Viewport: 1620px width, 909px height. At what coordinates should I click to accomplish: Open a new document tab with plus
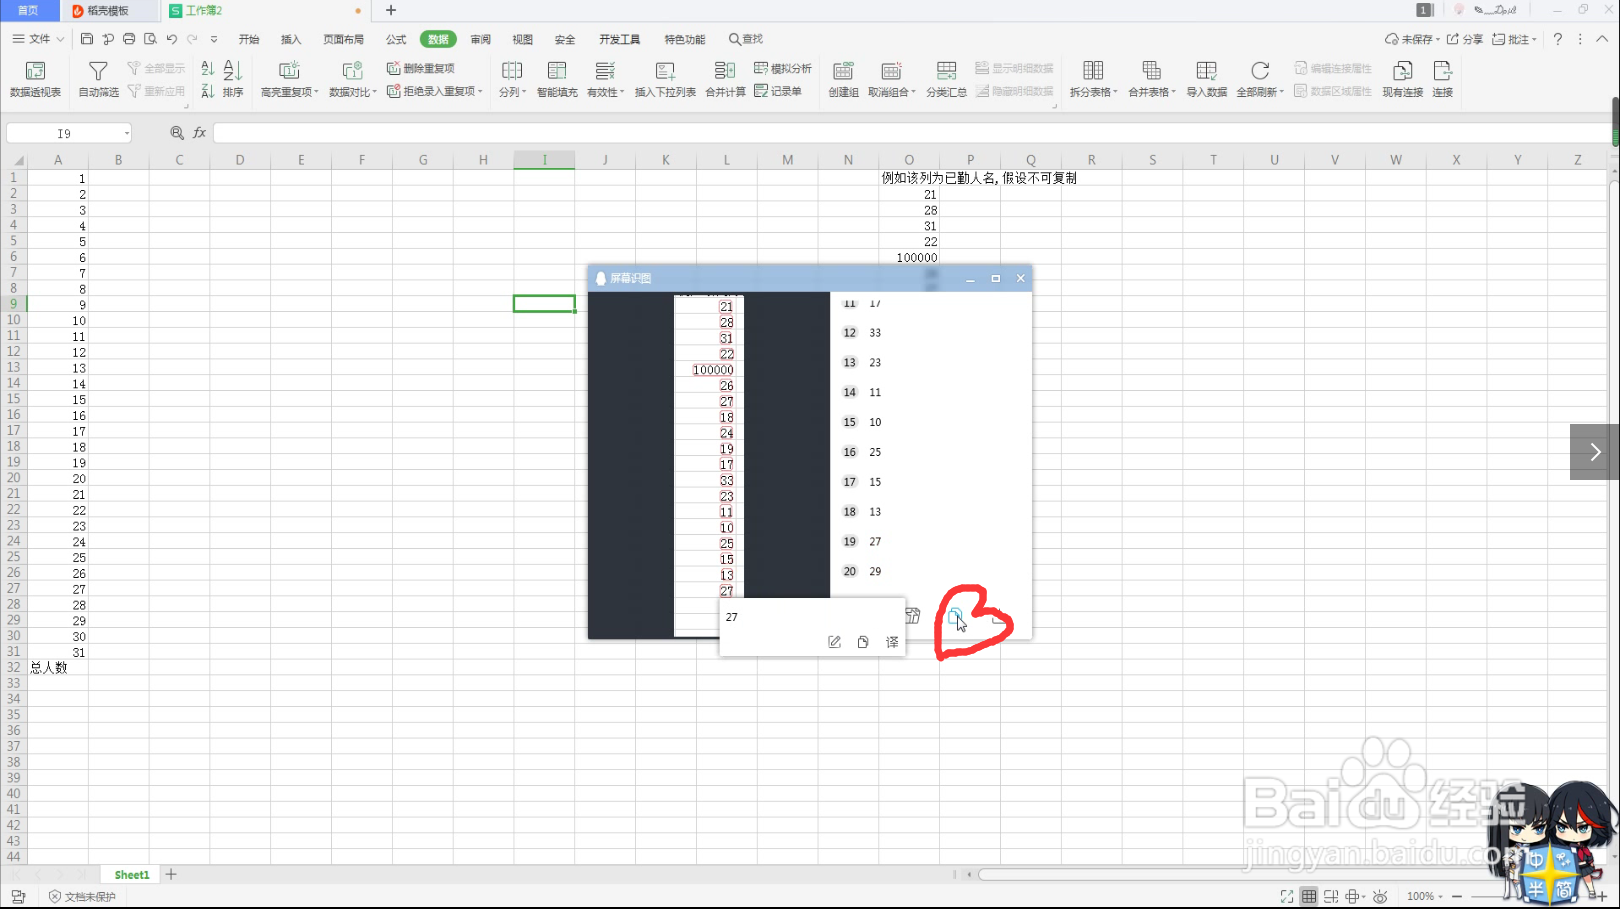click(391, 10)
